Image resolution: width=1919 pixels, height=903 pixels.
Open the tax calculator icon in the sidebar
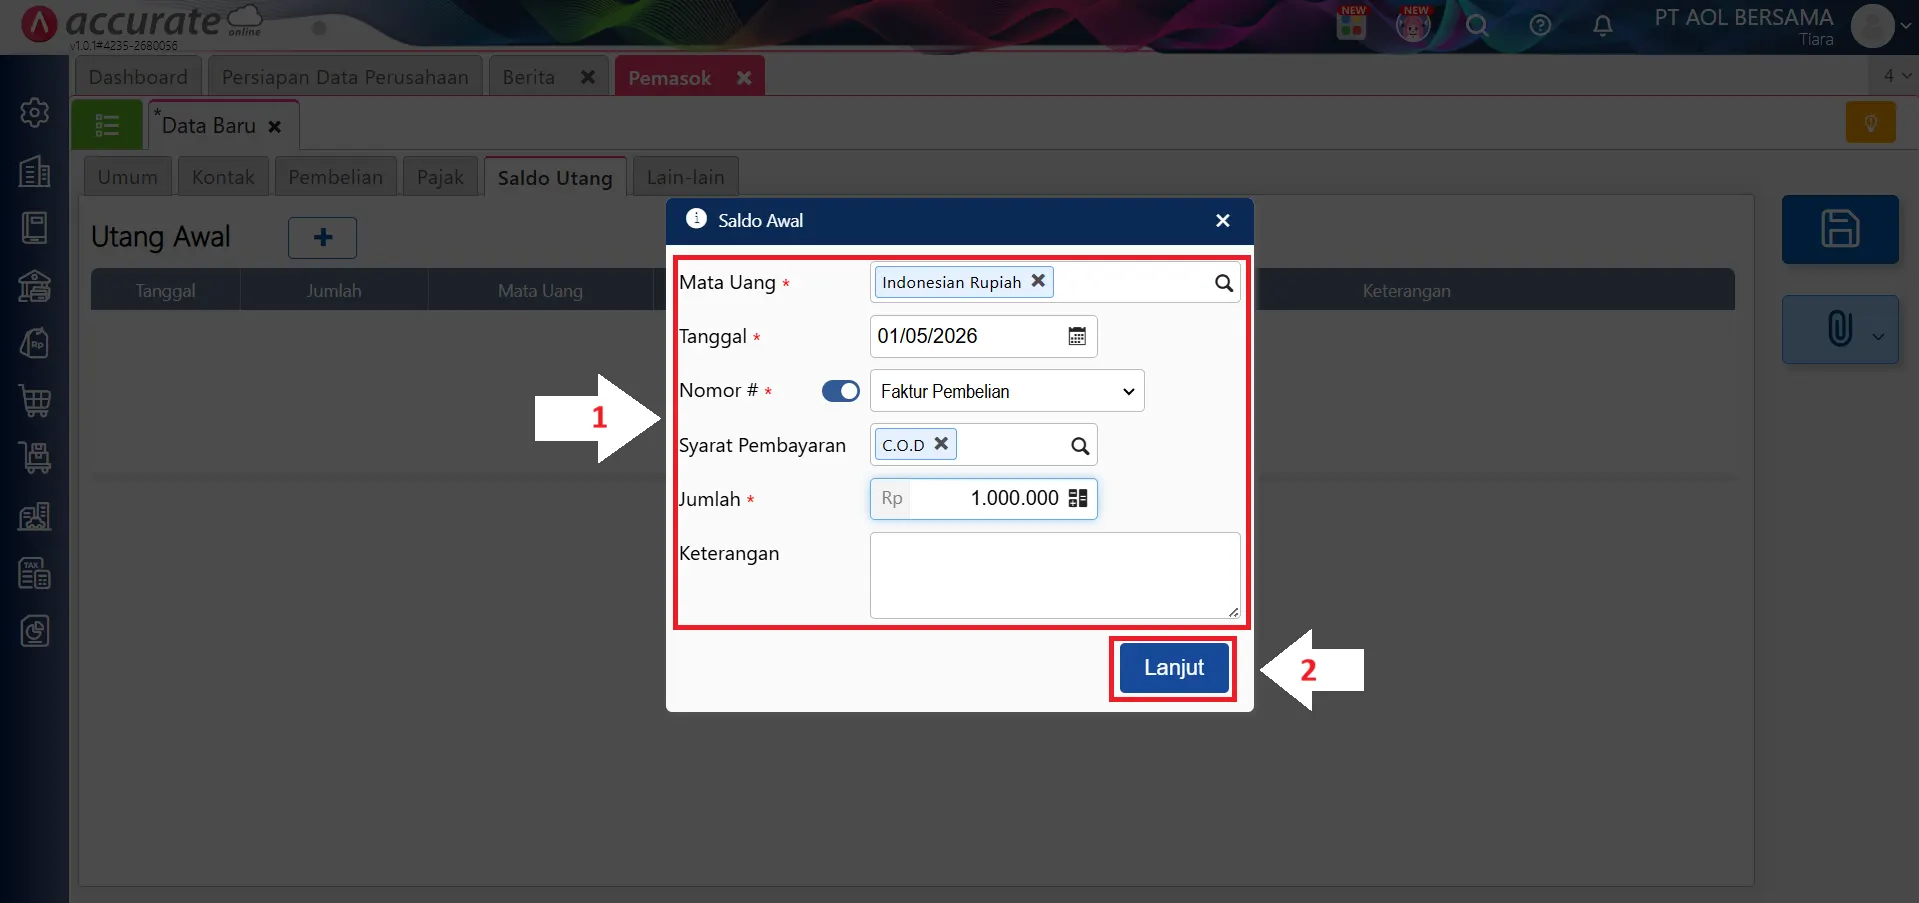[35, 574]
